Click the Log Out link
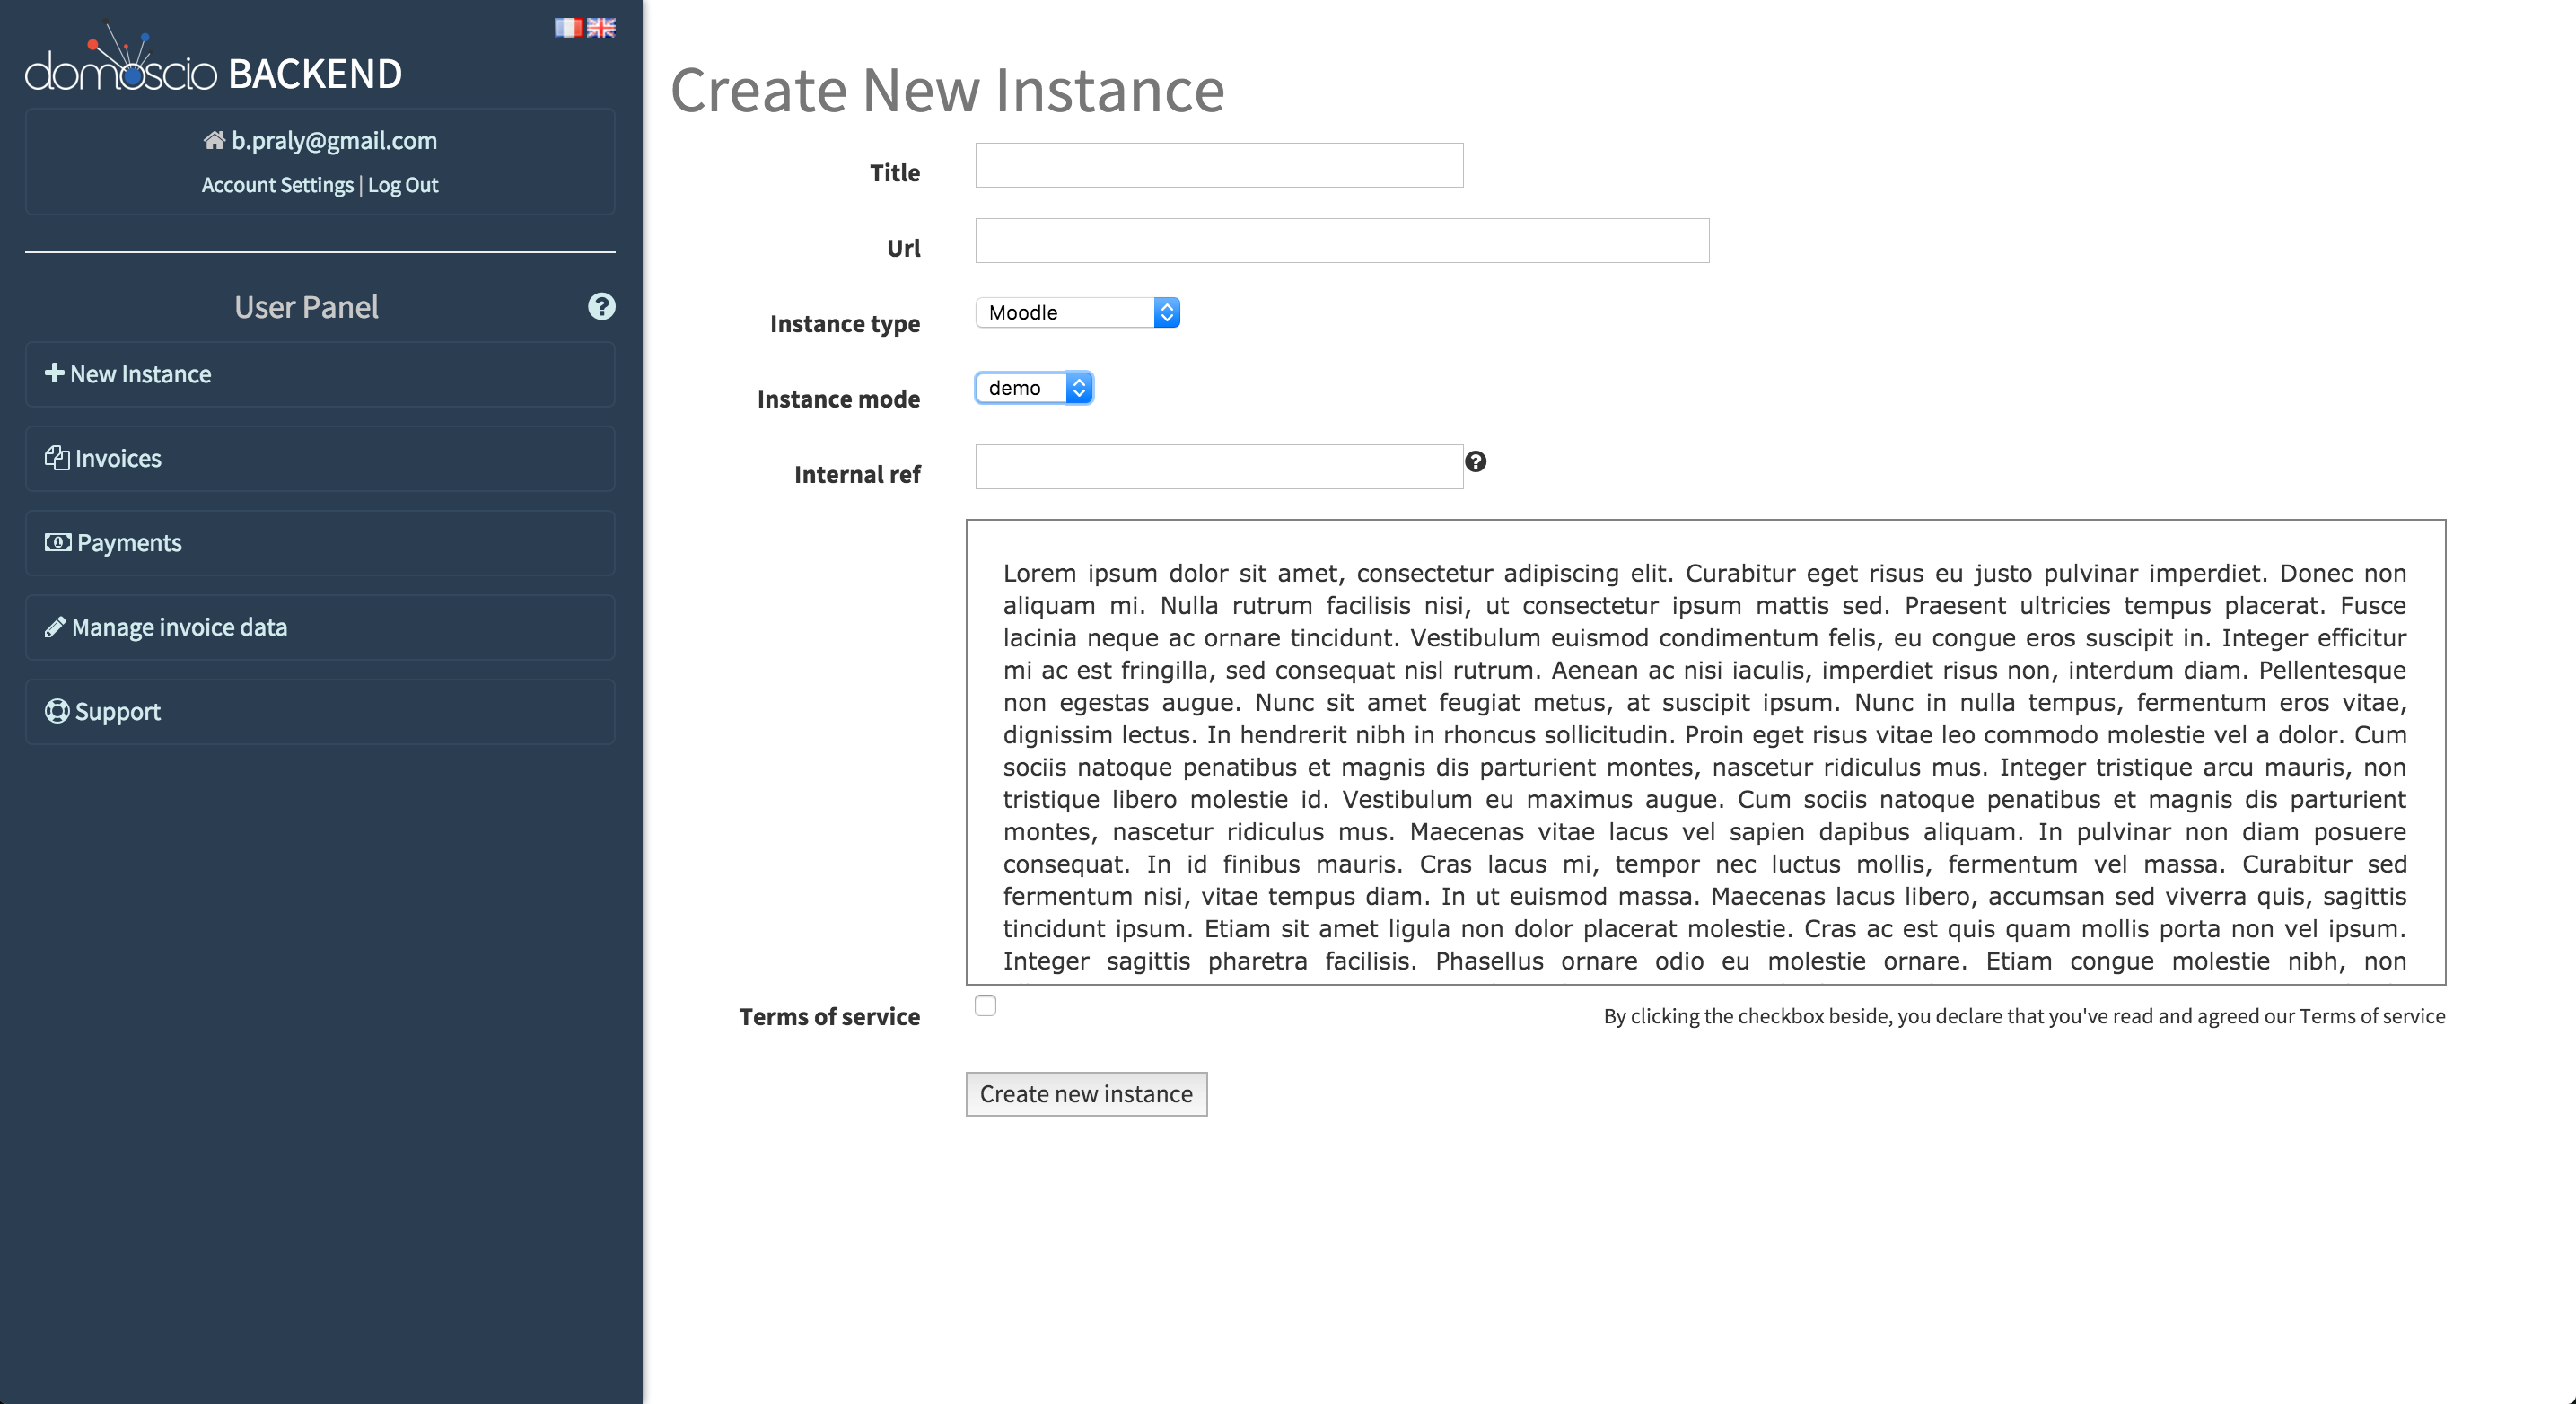Screen dimensions: 2576x1404 [403, 185]
